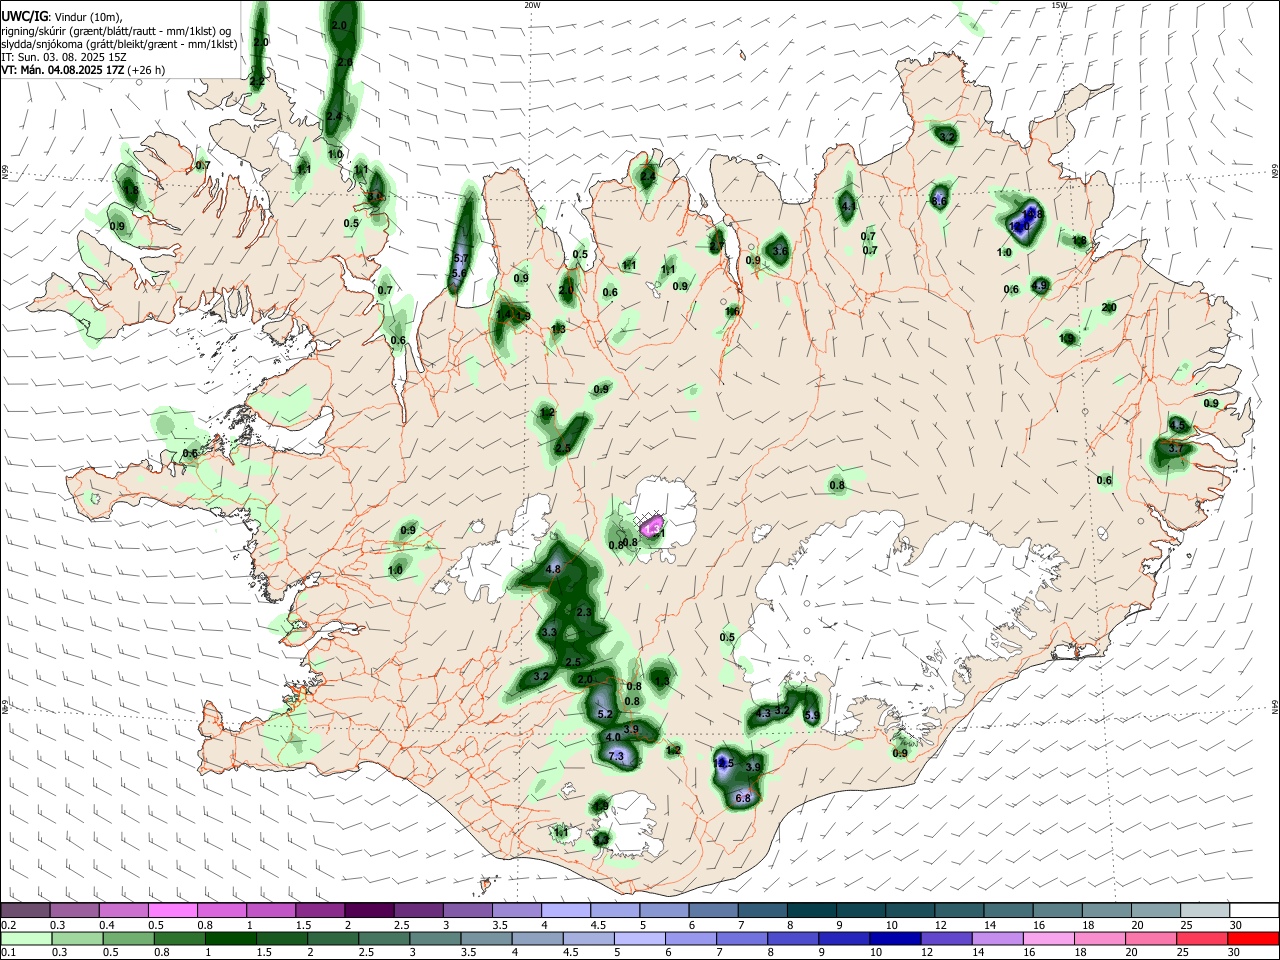Click the pink 1.3 snow value on the glacier
Viewport: 1280px width, 960px height.
click(653, 527)
